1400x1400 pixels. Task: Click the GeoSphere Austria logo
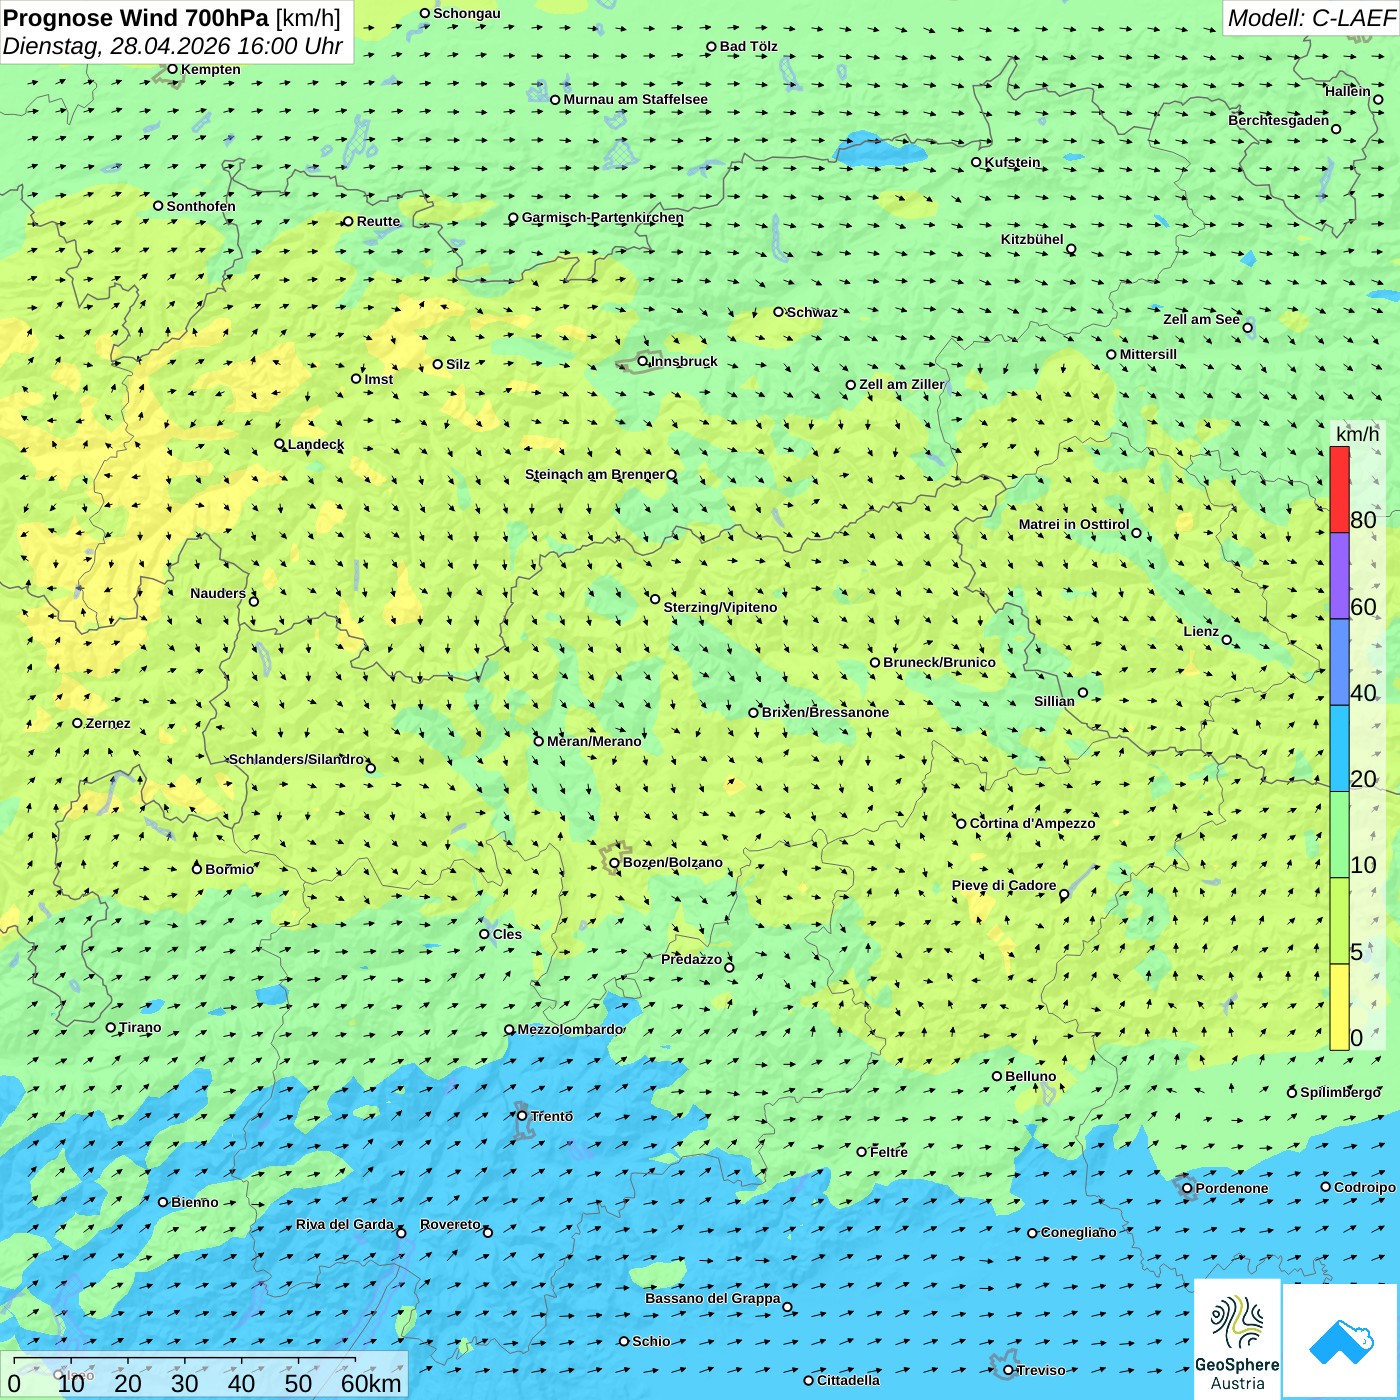pos(1237,1339)
